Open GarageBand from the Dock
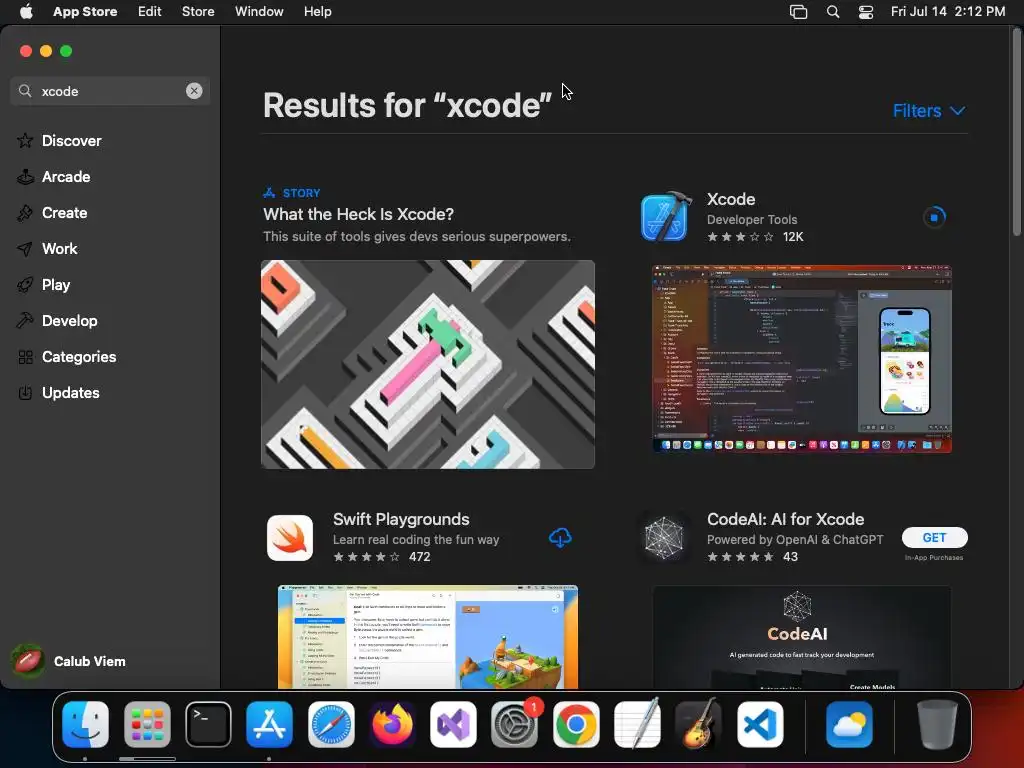1024x768 pixels. click(x=699, y=724)
